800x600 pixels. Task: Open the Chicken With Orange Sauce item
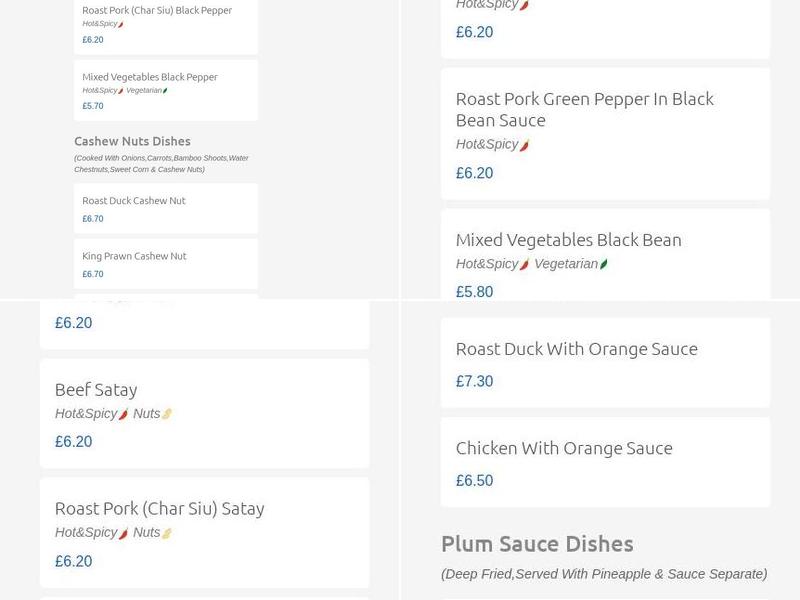click(x=565, y=448)
